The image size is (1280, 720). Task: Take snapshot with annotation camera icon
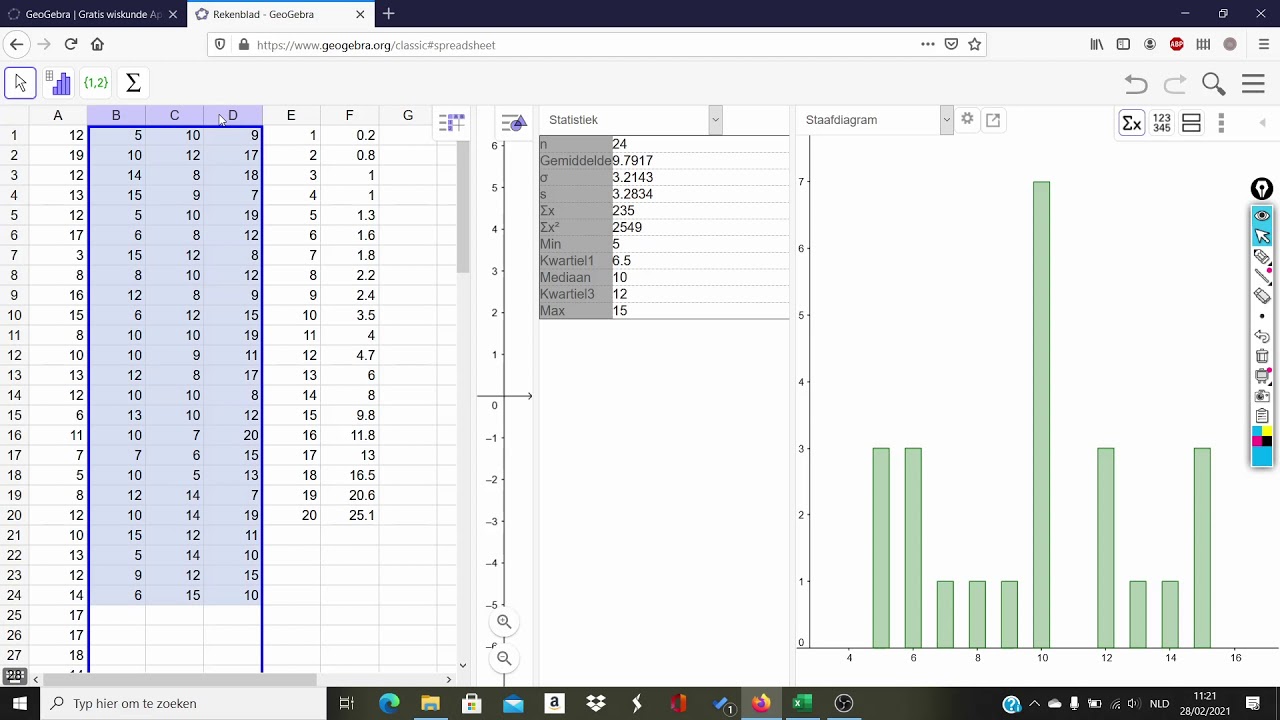[1262, 396]
